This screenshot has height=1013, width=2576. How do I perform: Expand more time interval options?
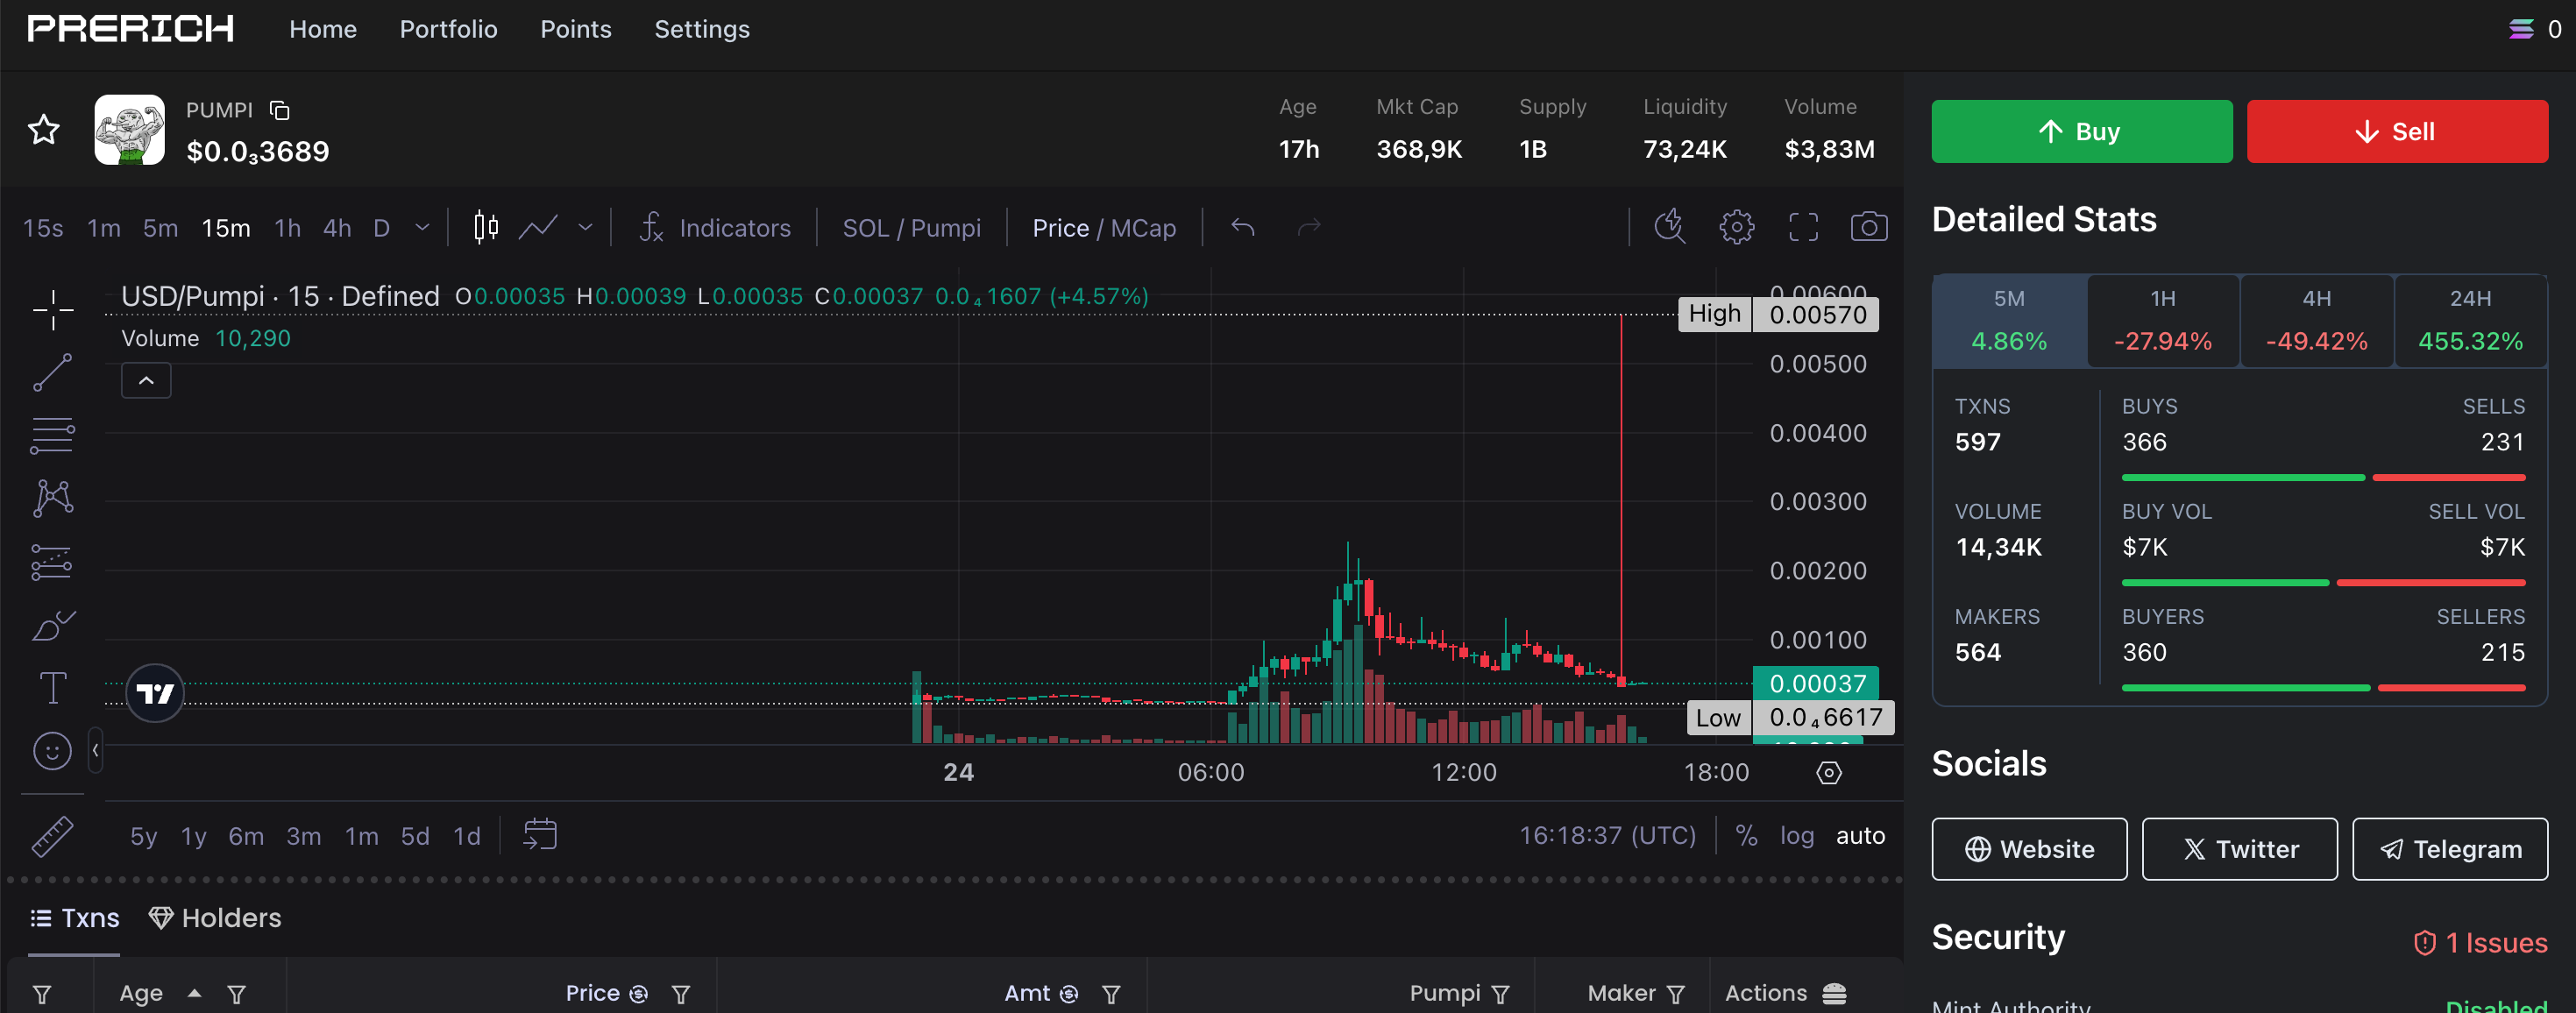[422, 228]
